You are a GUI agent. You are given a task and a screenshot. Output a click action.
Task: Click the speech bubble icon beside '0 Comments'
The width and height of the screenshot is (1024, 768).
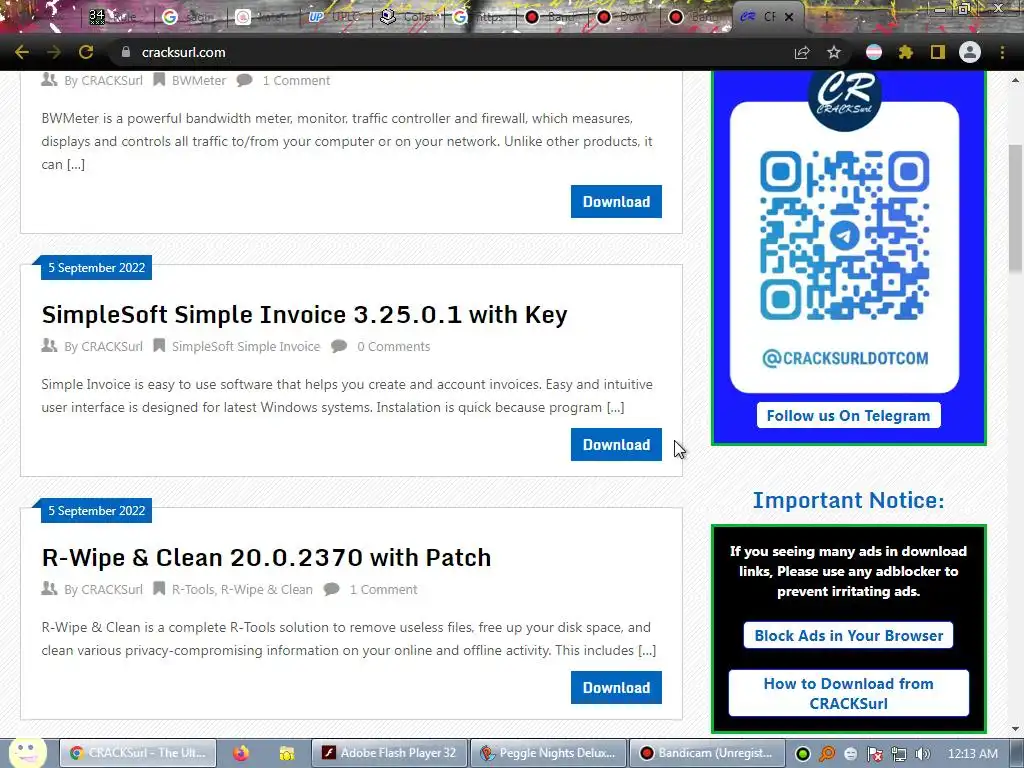(x=339, y=345)
